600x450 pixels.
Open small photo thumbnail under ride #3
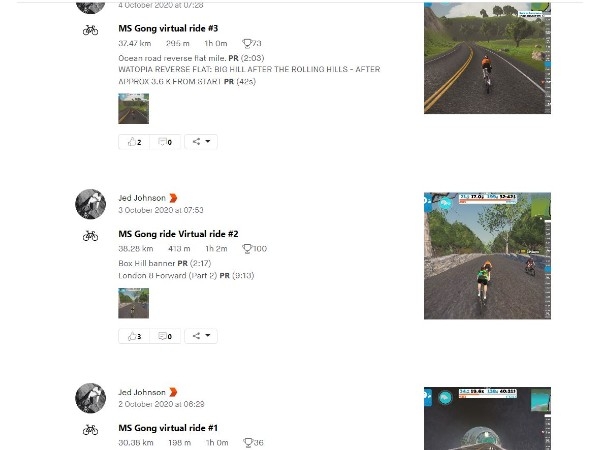tap(134, 109)
